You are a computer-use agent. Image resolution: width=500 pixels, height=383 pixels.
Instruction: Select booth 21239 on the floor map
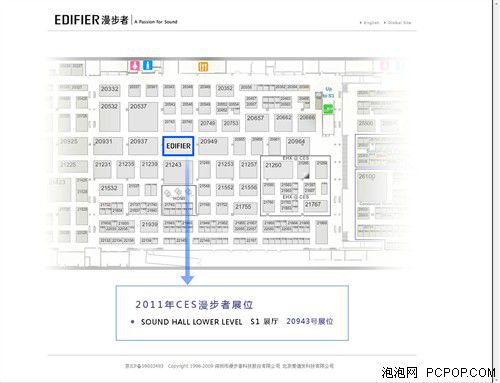(149, 169)
